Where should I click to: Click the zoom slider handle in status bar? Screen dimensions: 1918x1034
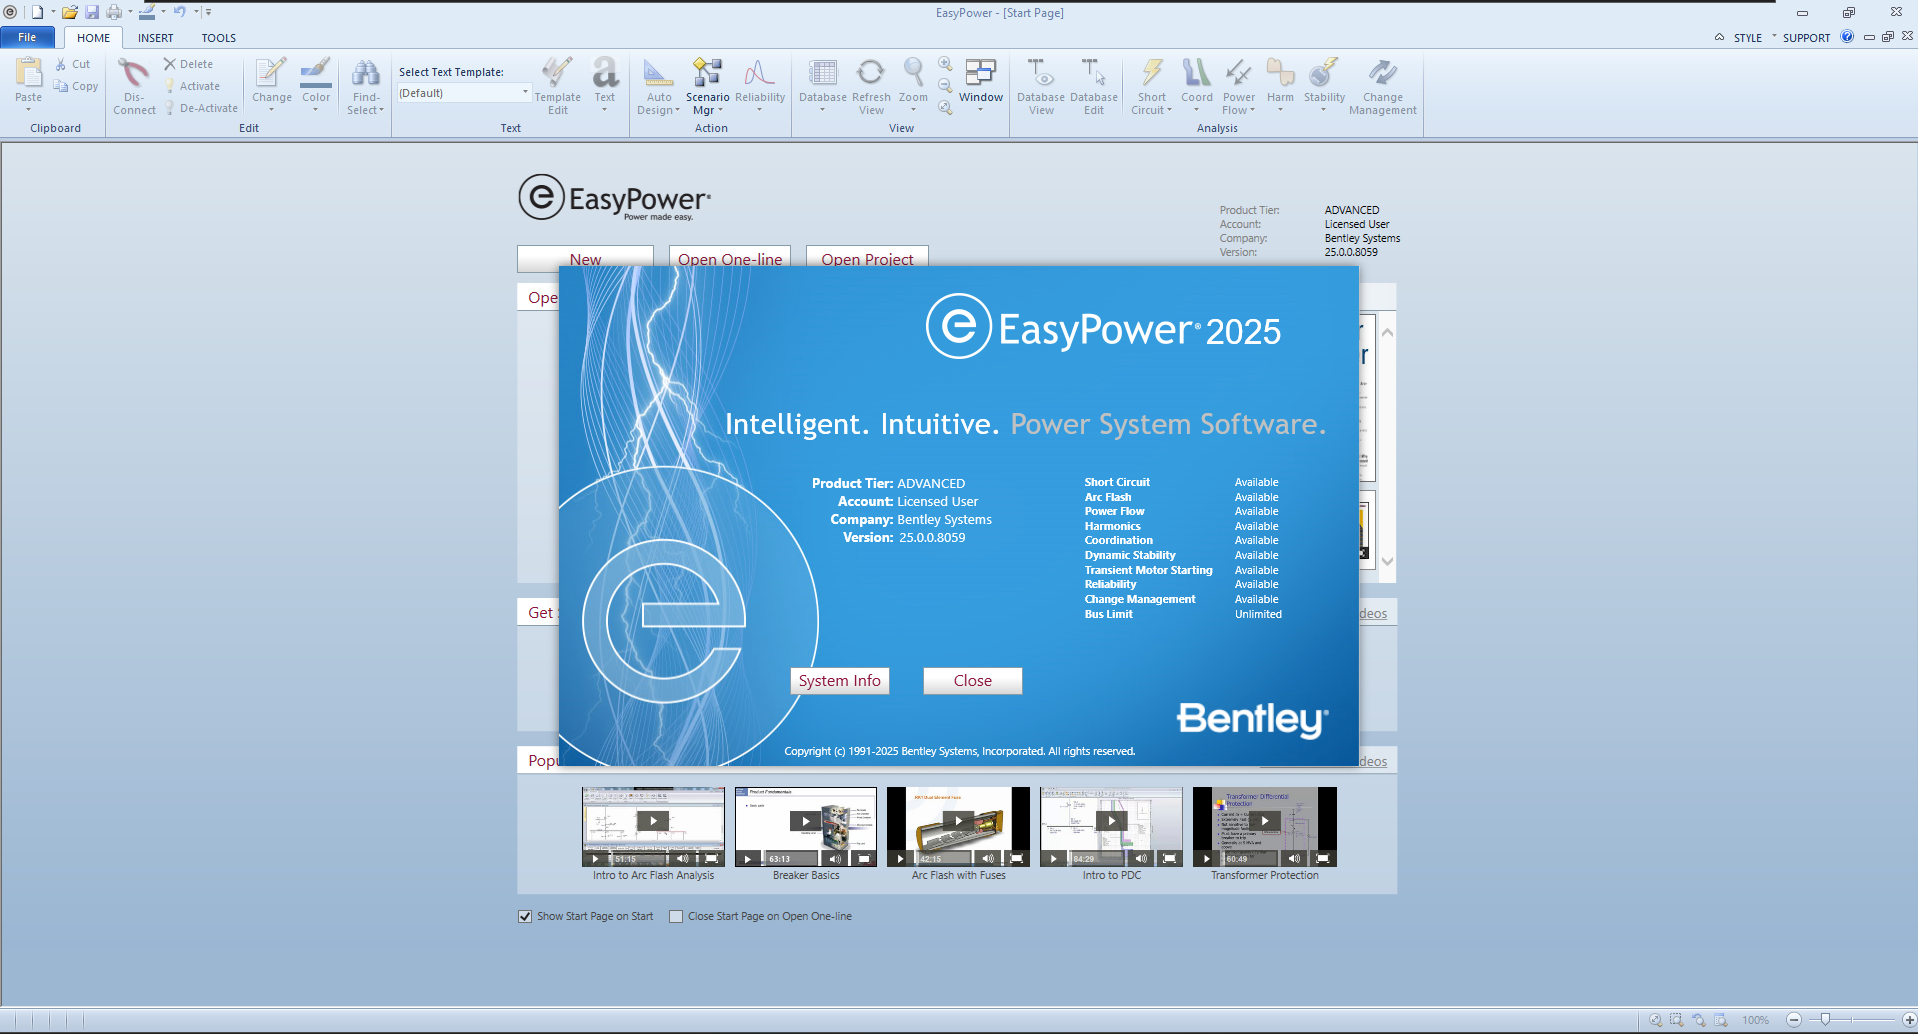(x=1825, y=1020)
